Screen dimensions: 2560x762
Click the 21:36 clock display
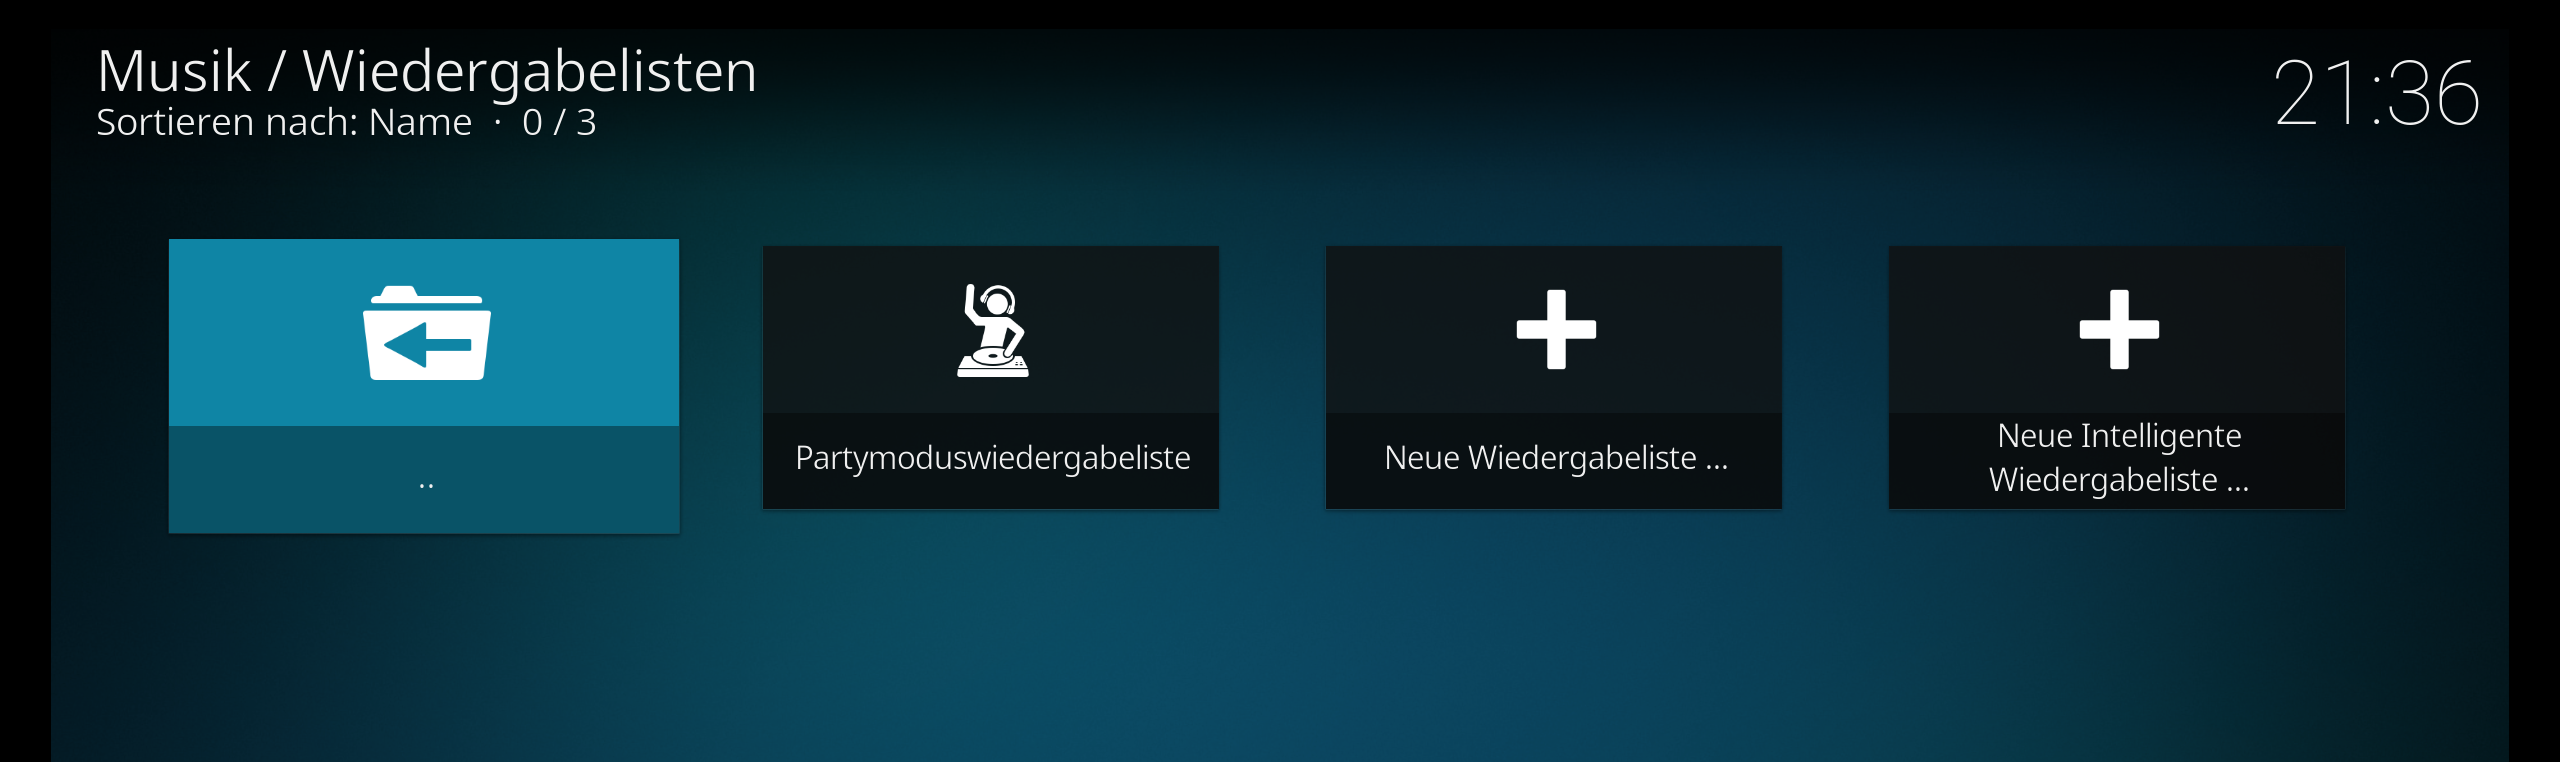click(x=2377, y=93)
